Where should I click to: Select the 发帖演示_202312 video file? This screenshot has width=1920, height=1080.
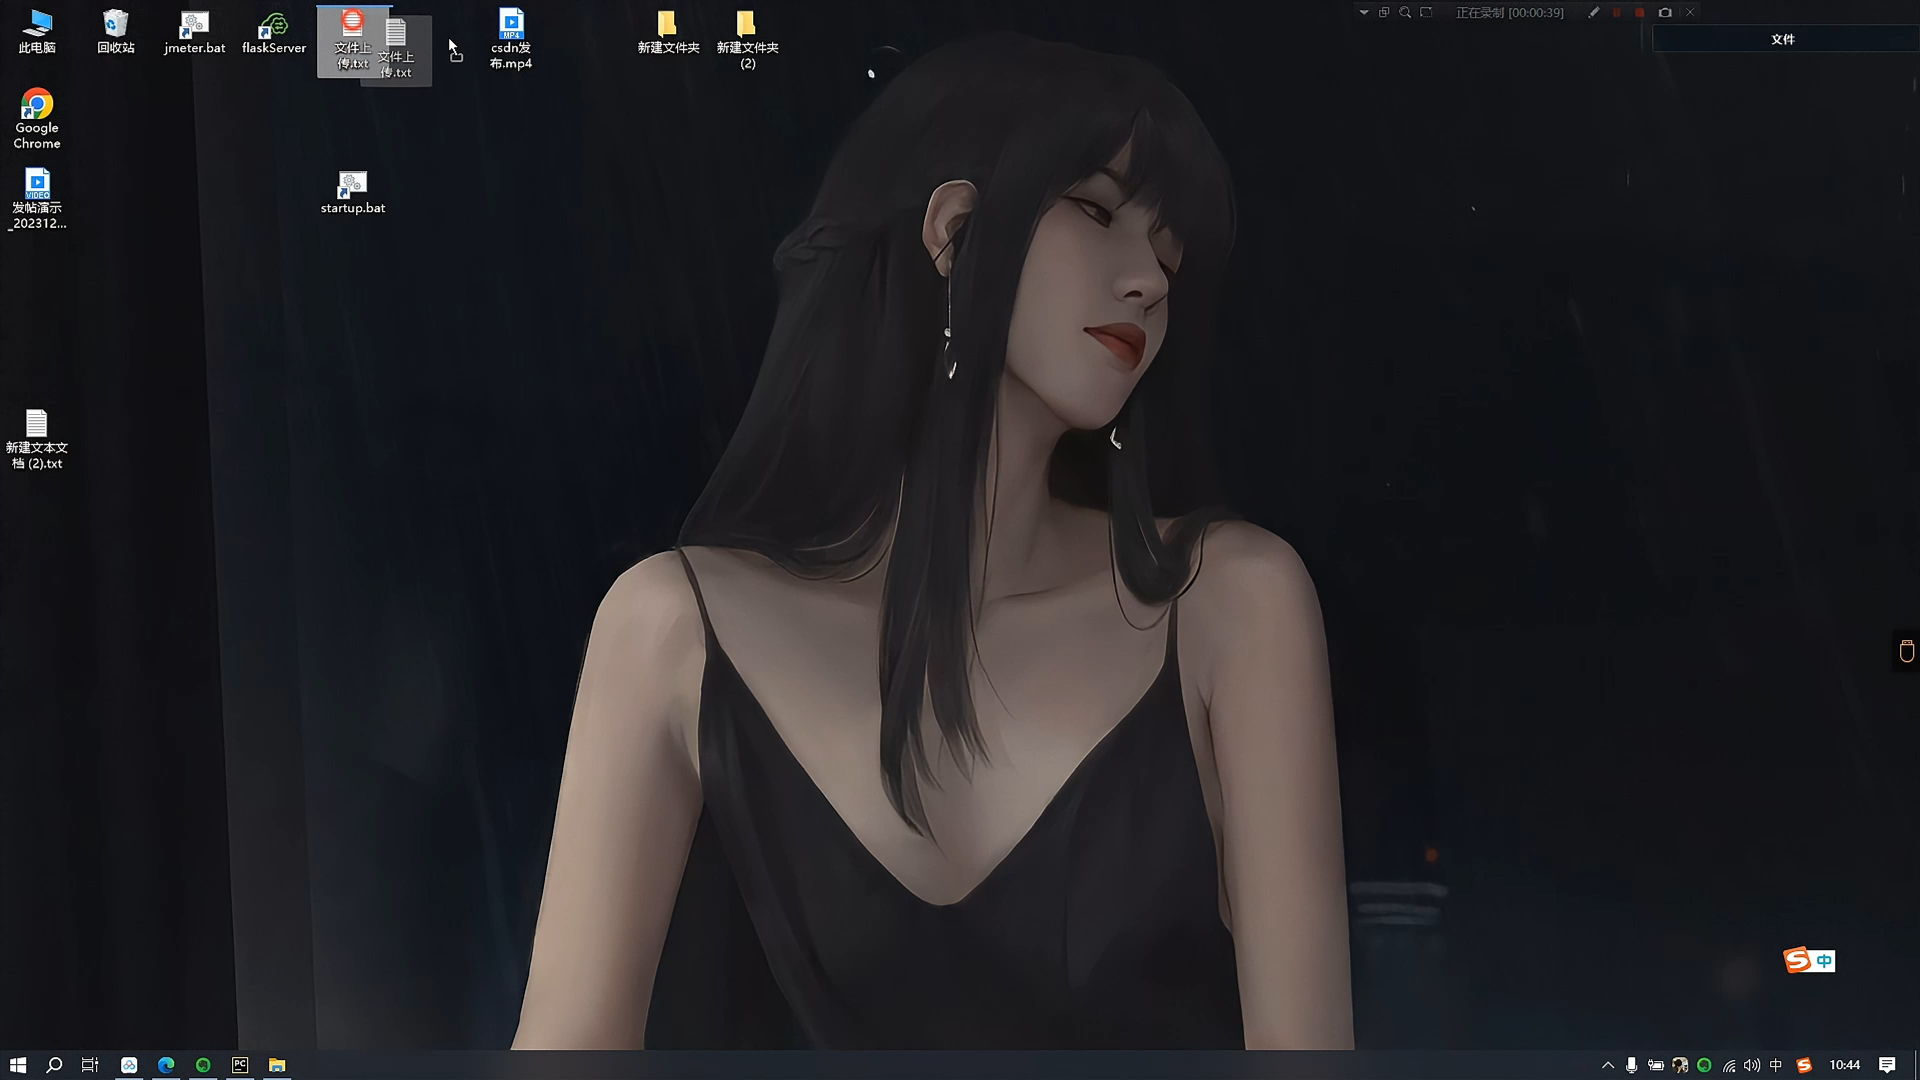click(x=37, y=199)
